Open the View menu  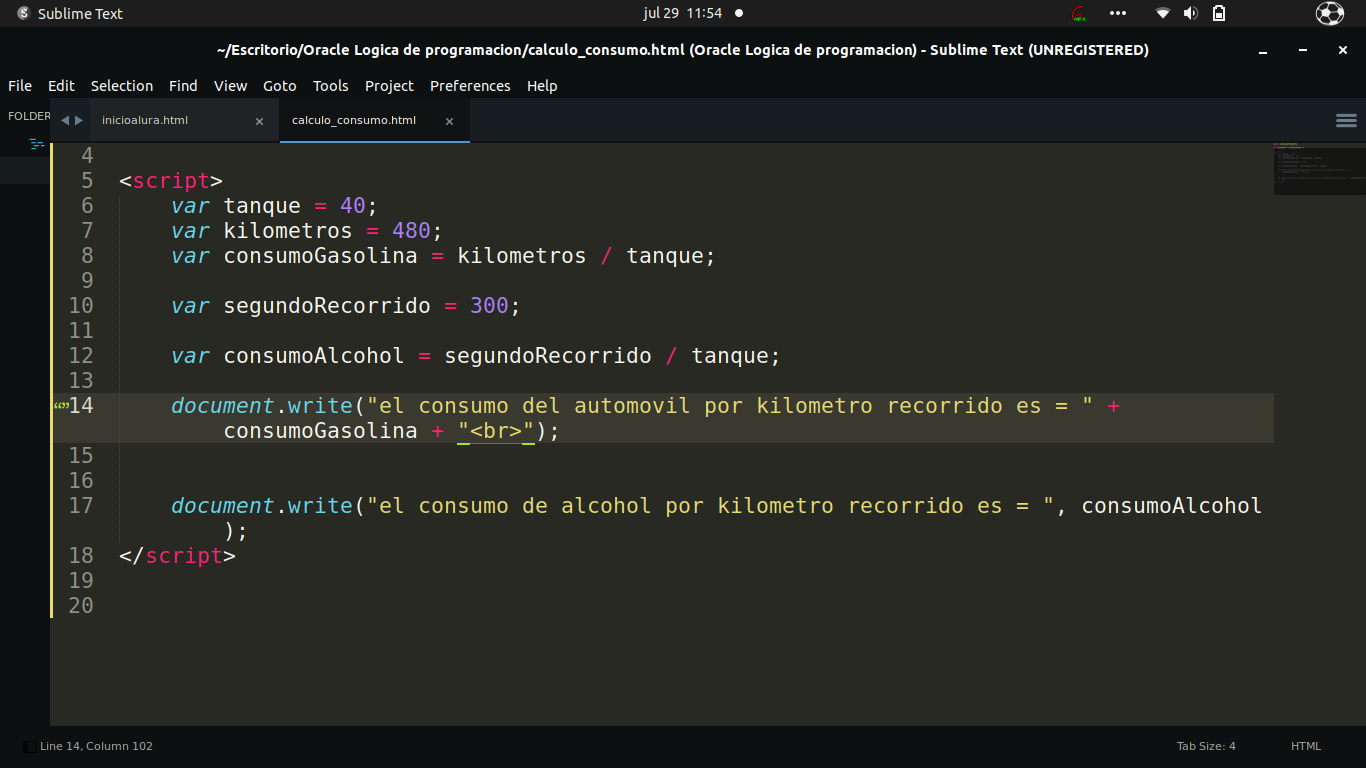230,86
